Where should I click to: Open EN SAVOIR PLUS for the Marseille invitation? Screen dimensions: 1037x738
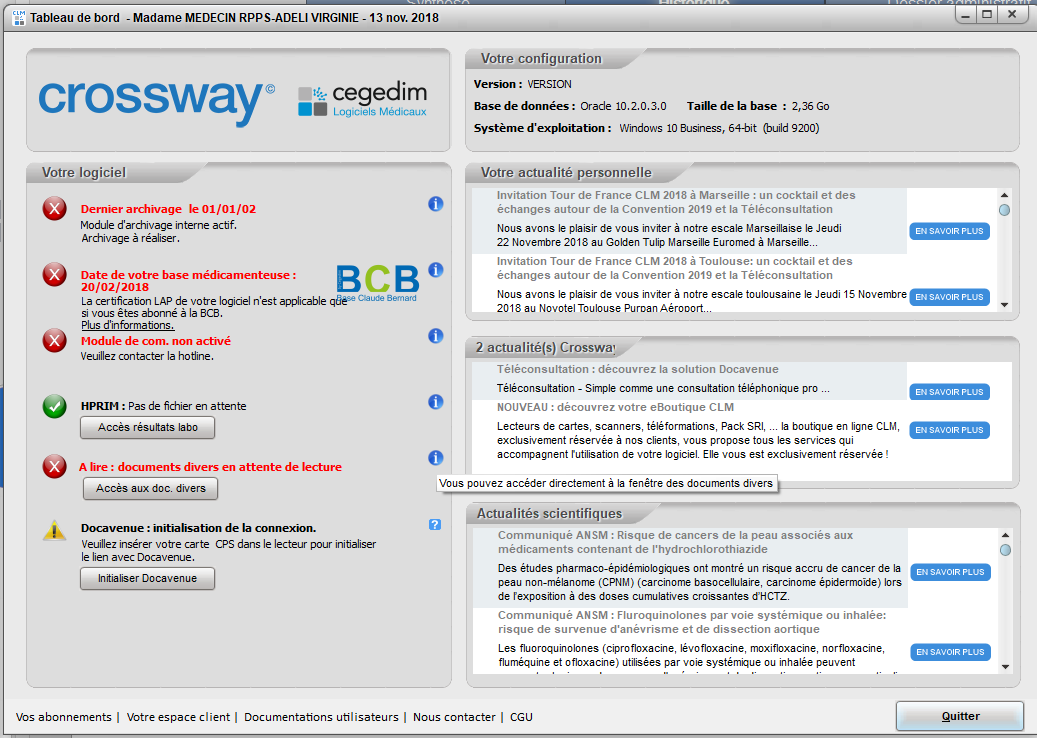coord(949,231)
